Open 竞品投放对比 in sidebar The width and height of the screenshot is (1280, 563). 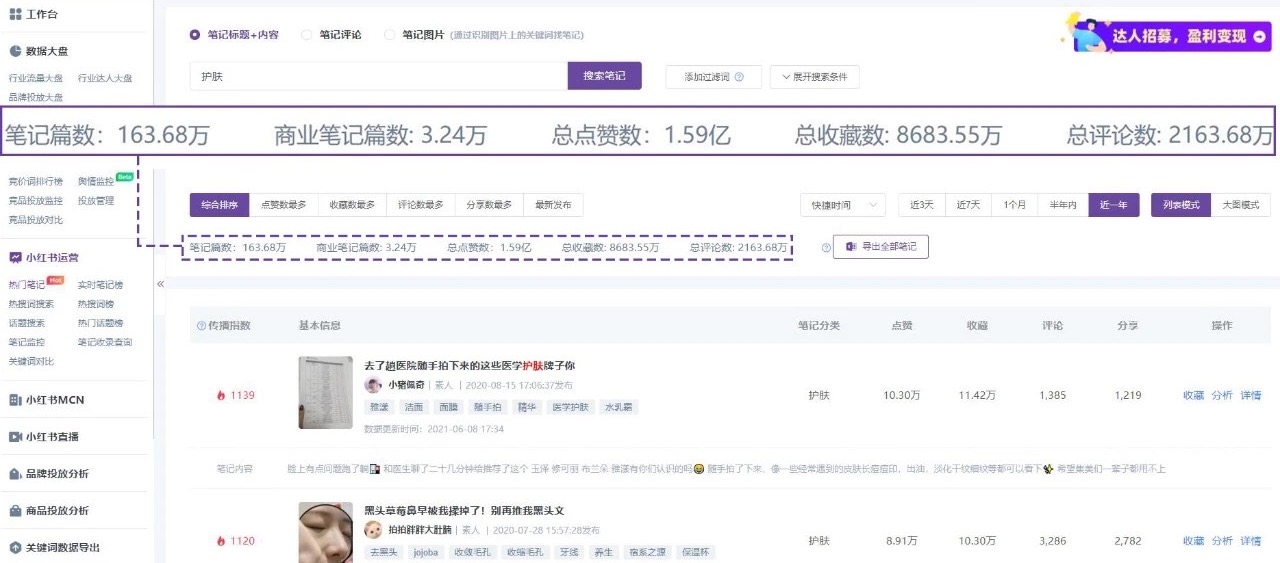point(36,220)
